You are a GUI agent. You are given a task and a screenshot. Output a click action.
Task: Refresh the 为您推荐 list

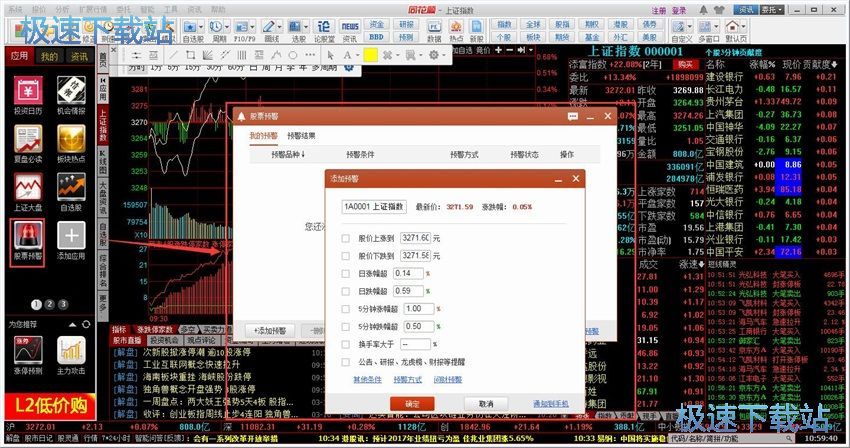86,324
